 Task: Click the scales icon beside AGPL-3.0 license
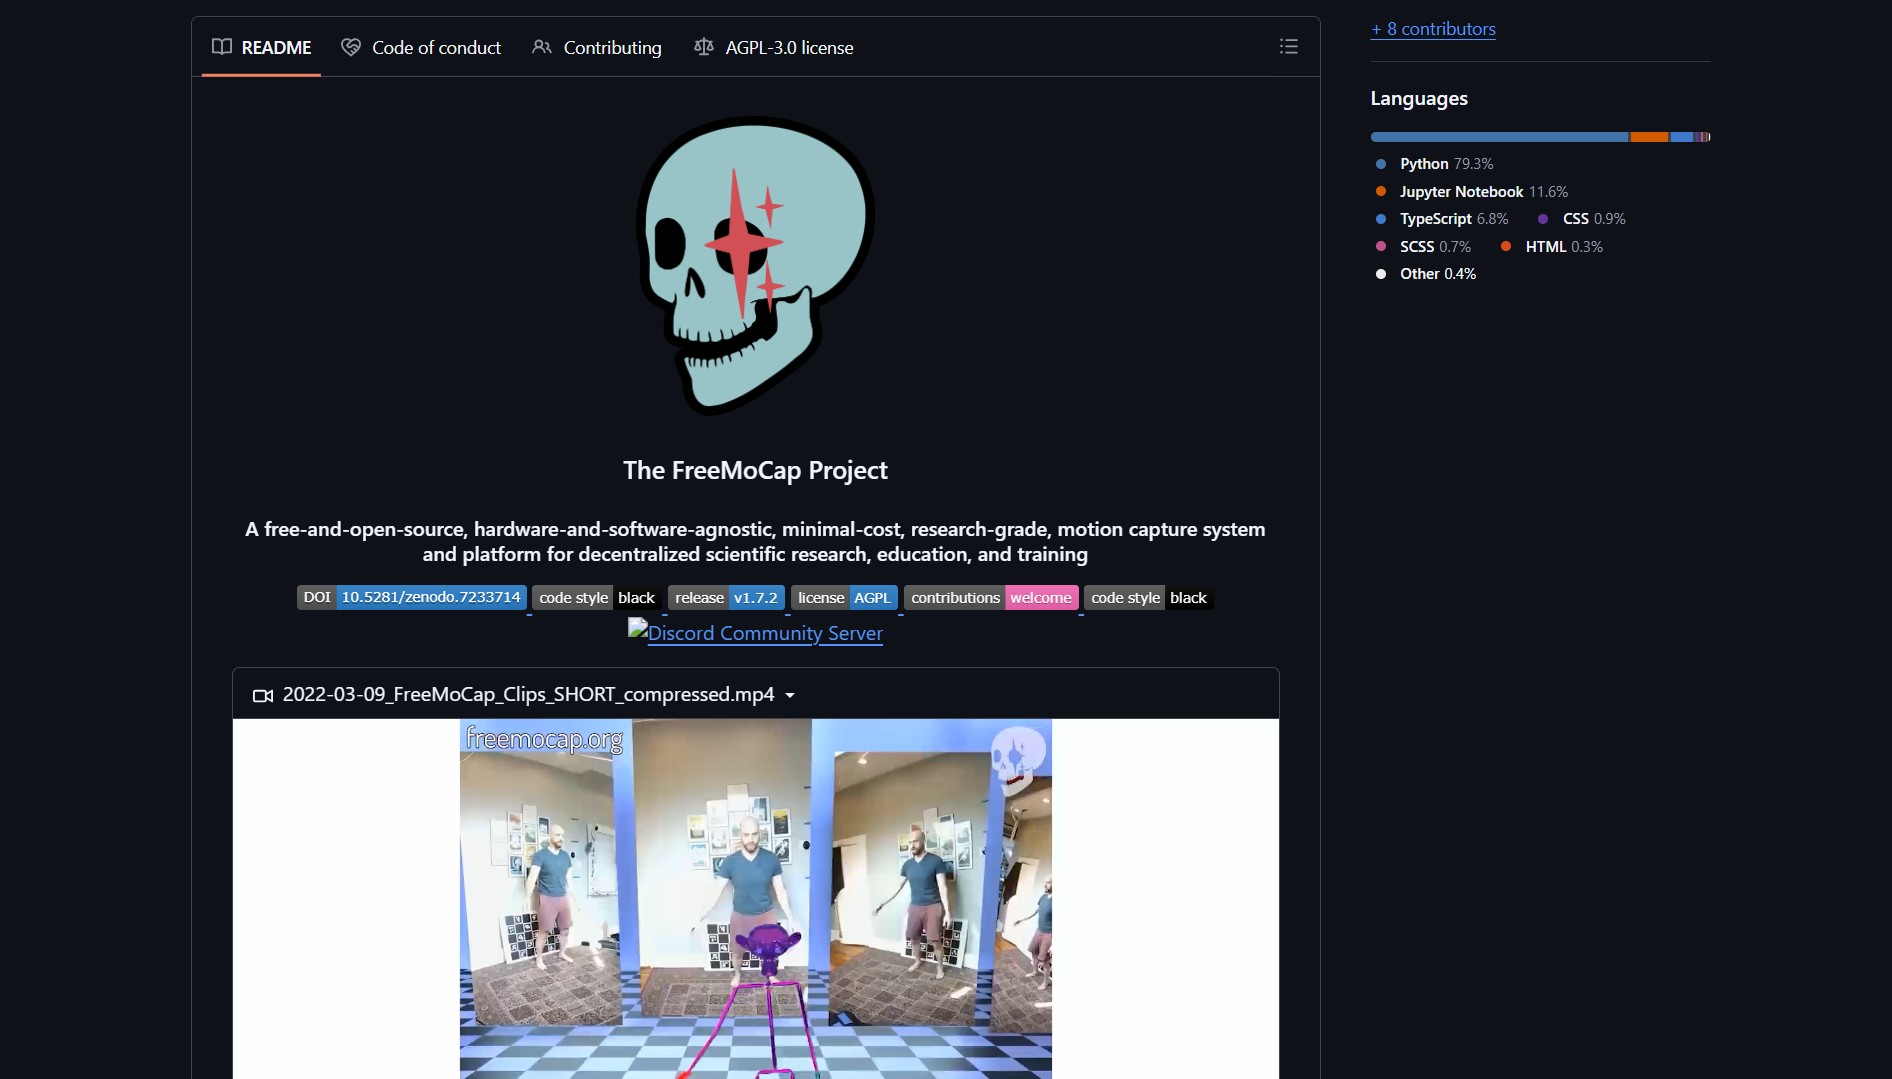point(703,46)
